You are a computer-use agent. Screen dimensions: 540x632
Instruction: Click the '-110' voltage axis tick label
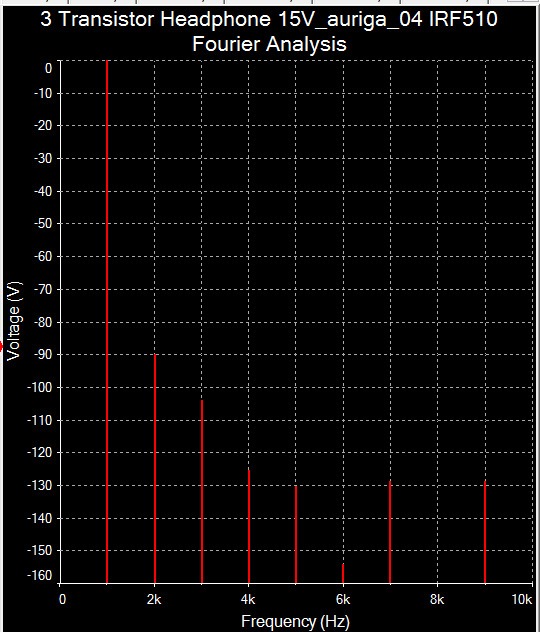click(x=40, y=420)
